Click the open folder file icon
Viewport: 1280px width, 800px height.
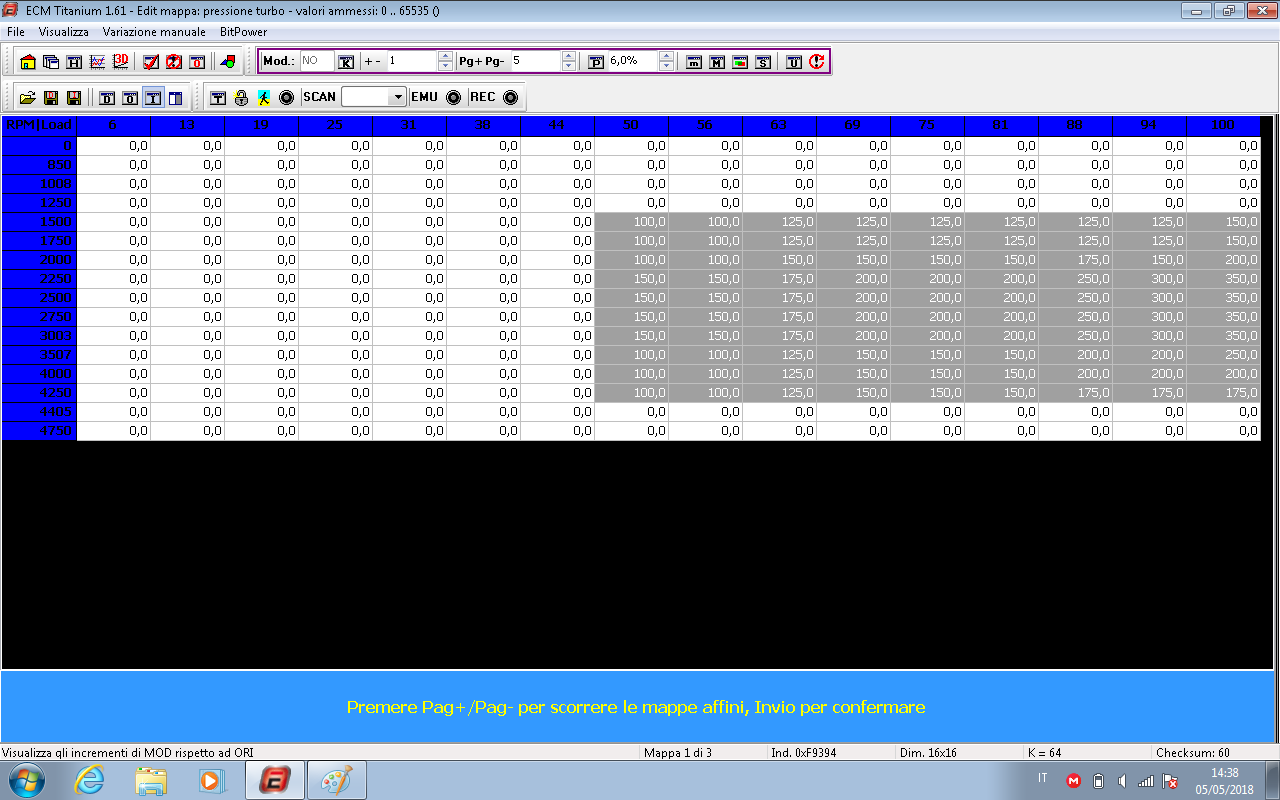coord(27,98)
